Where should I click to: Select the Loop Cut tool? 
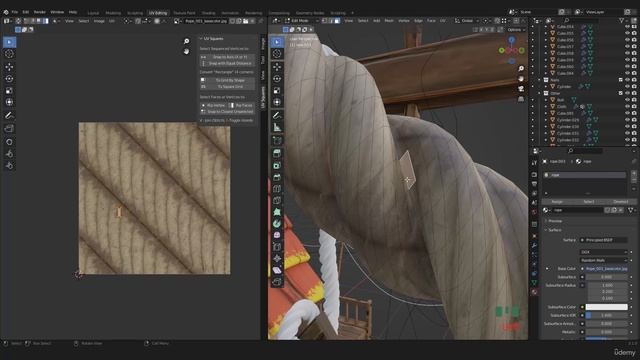click(x=277, y=189)
